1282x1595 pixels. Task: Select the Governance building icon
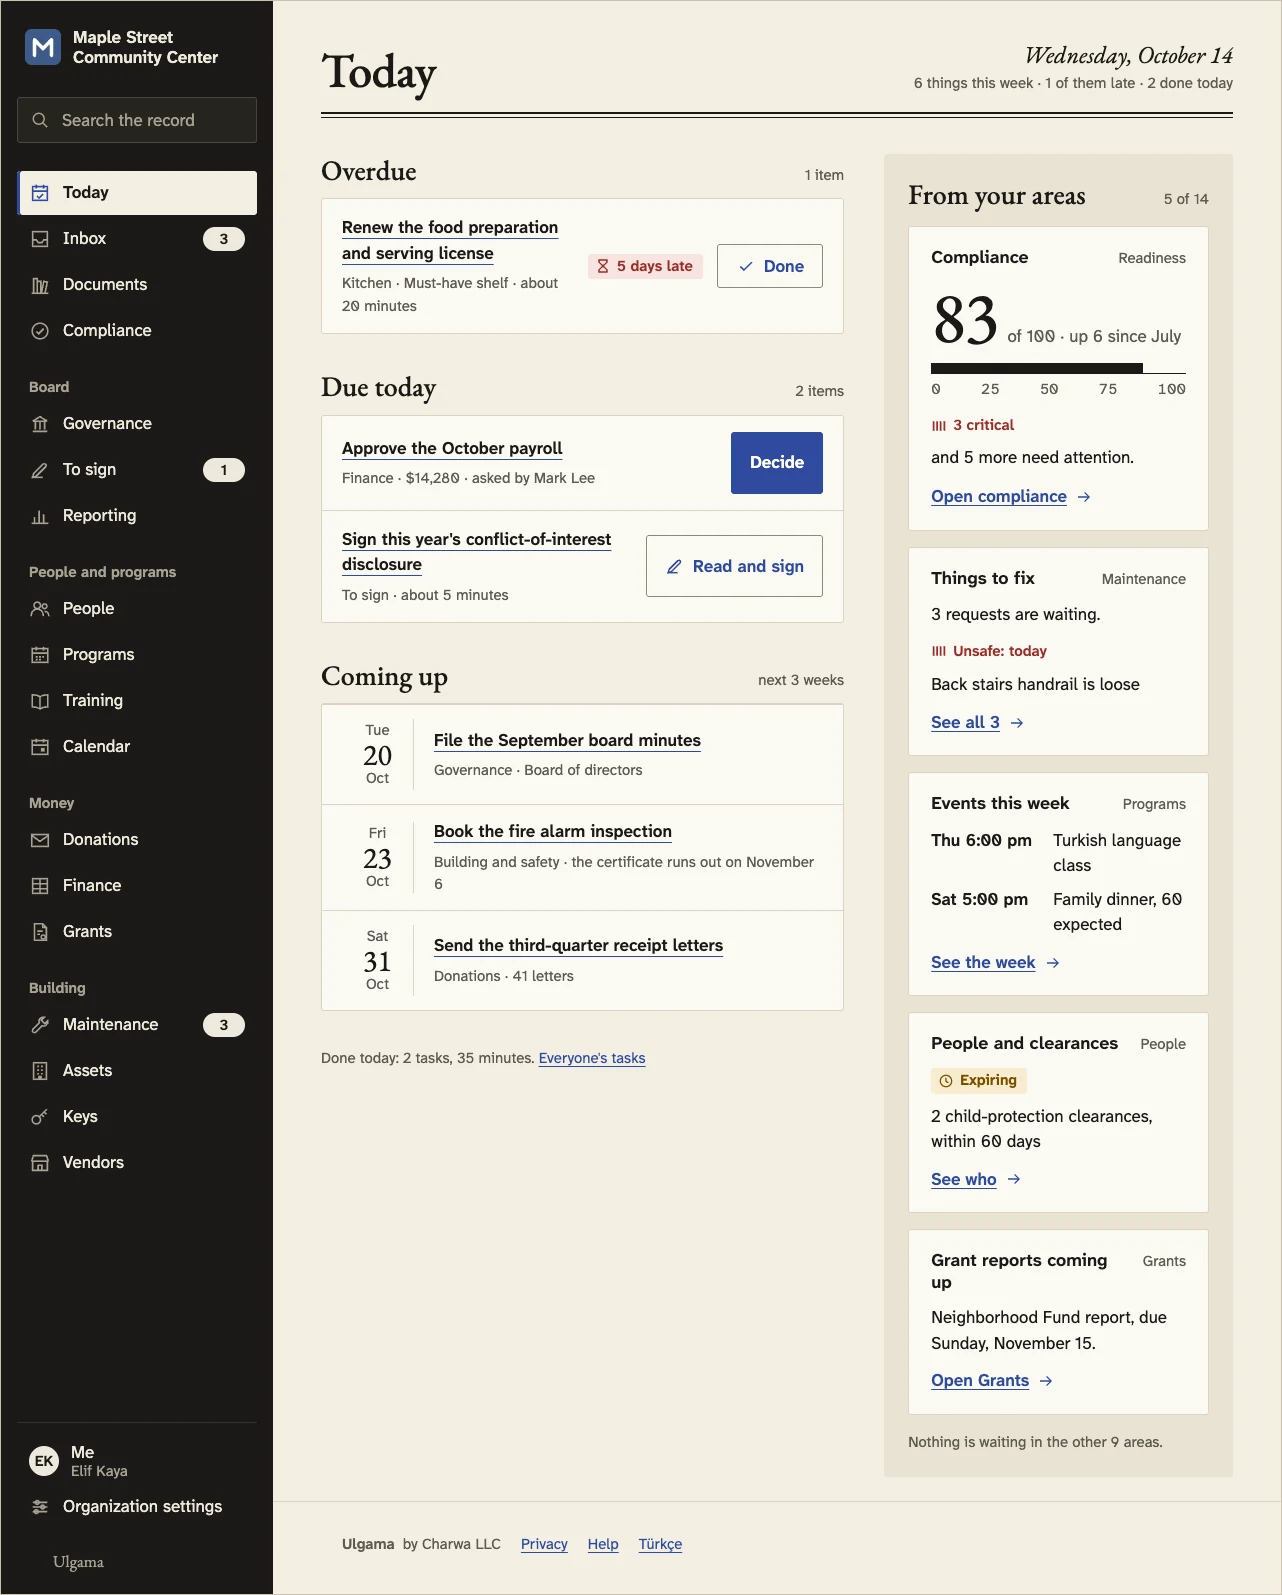point(40,424)
